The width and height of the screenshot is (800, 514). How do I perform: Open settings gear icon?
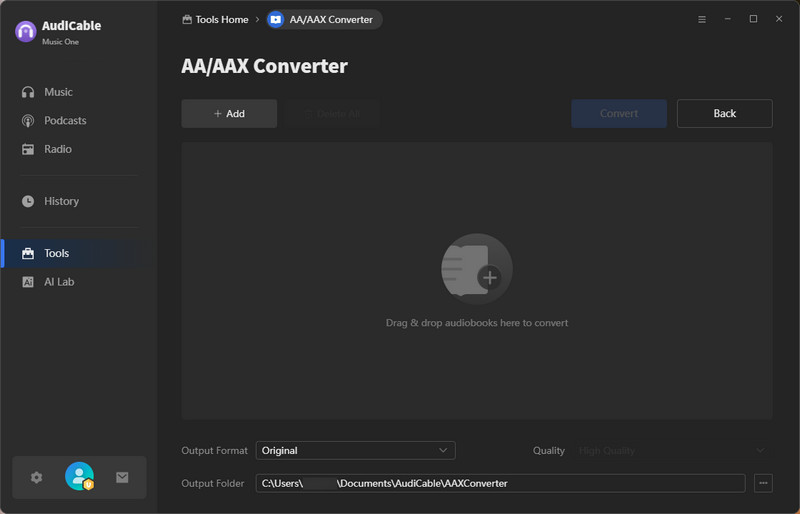pos(36,477)
